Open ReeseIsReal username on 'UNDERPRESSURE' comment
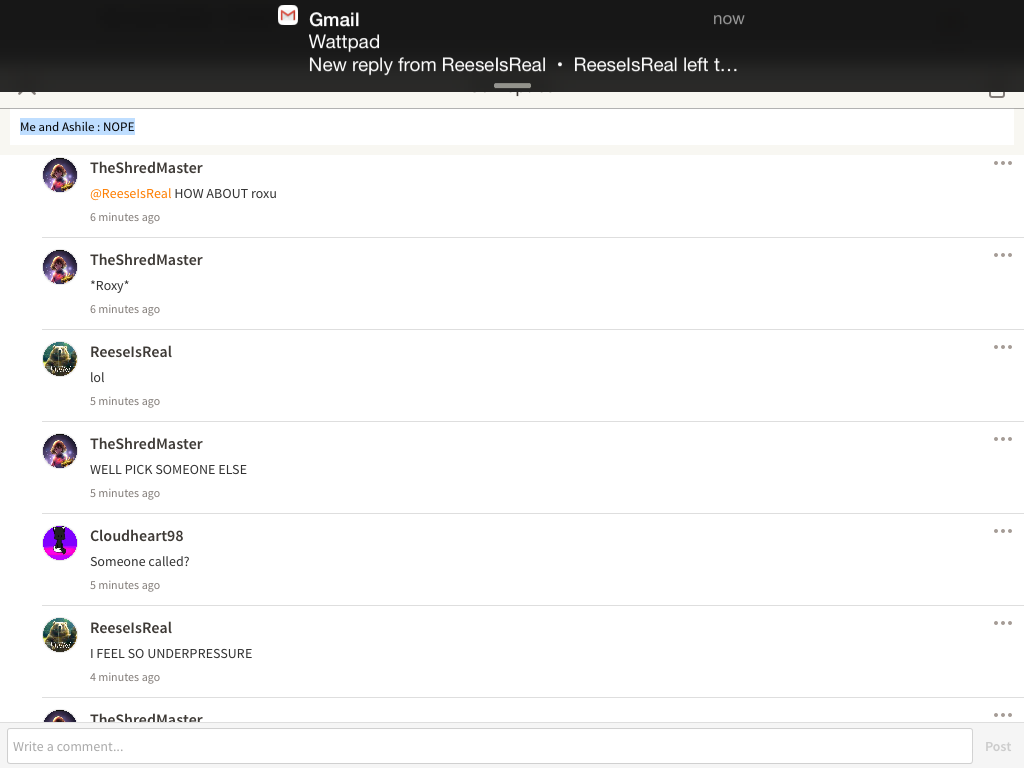 [x=131, y=628]
